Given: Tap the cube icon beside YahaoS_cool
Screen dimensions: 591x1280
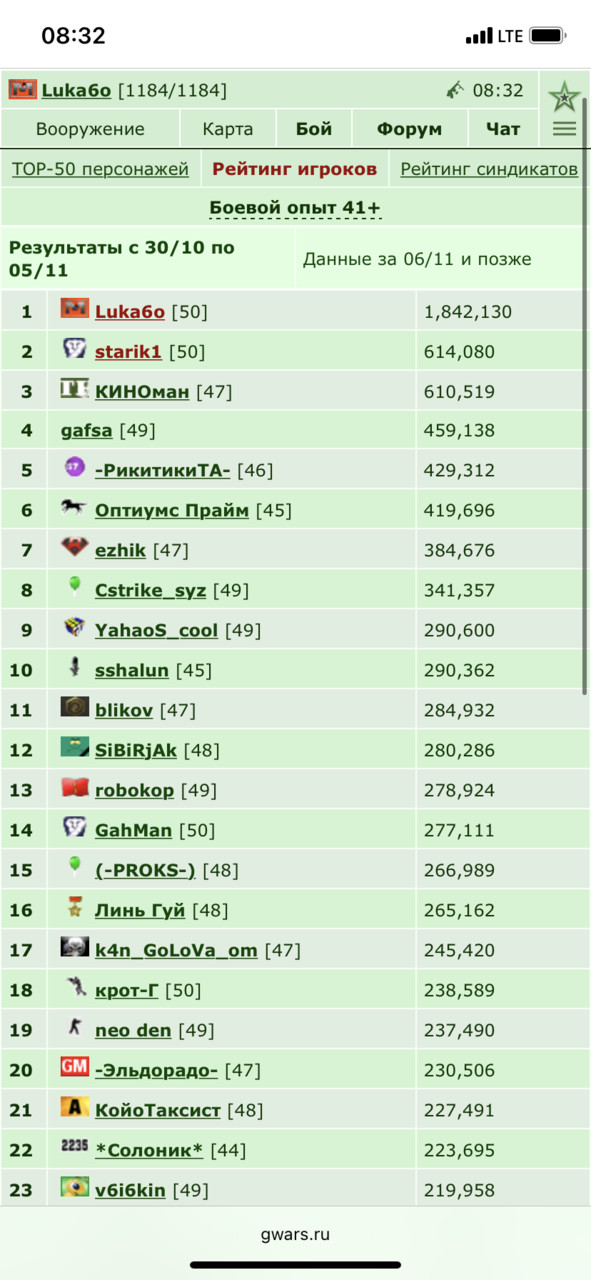Looking at the screenshot, I should (x=74, y=627).
